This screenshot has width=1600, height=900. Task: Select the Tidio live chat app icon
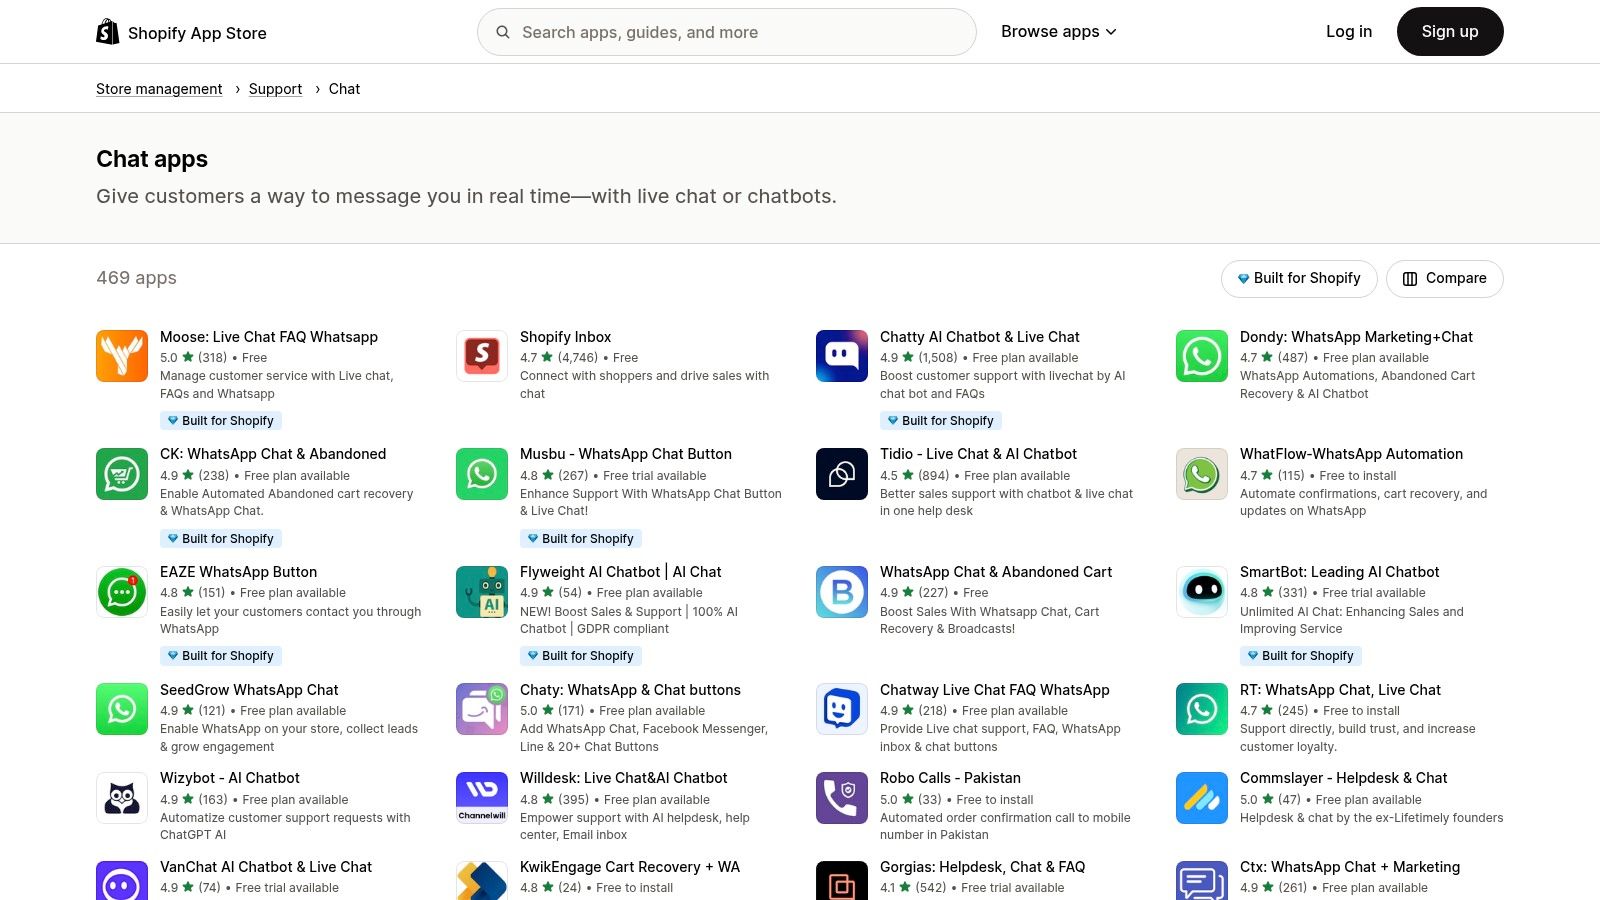pyautogui.click(x=841, y=473)
